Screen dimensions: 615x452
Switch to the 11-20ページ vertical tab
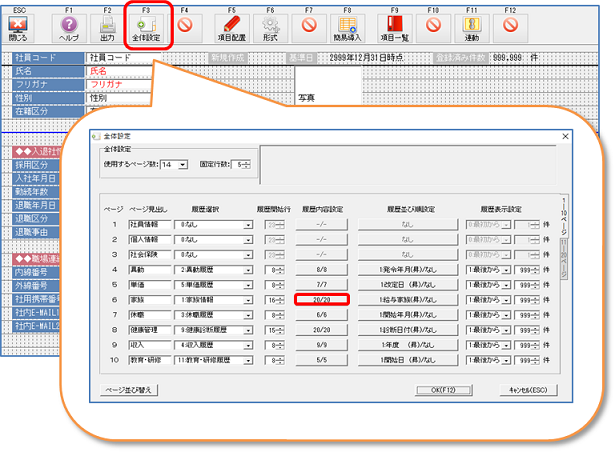(x=566, y=260)
